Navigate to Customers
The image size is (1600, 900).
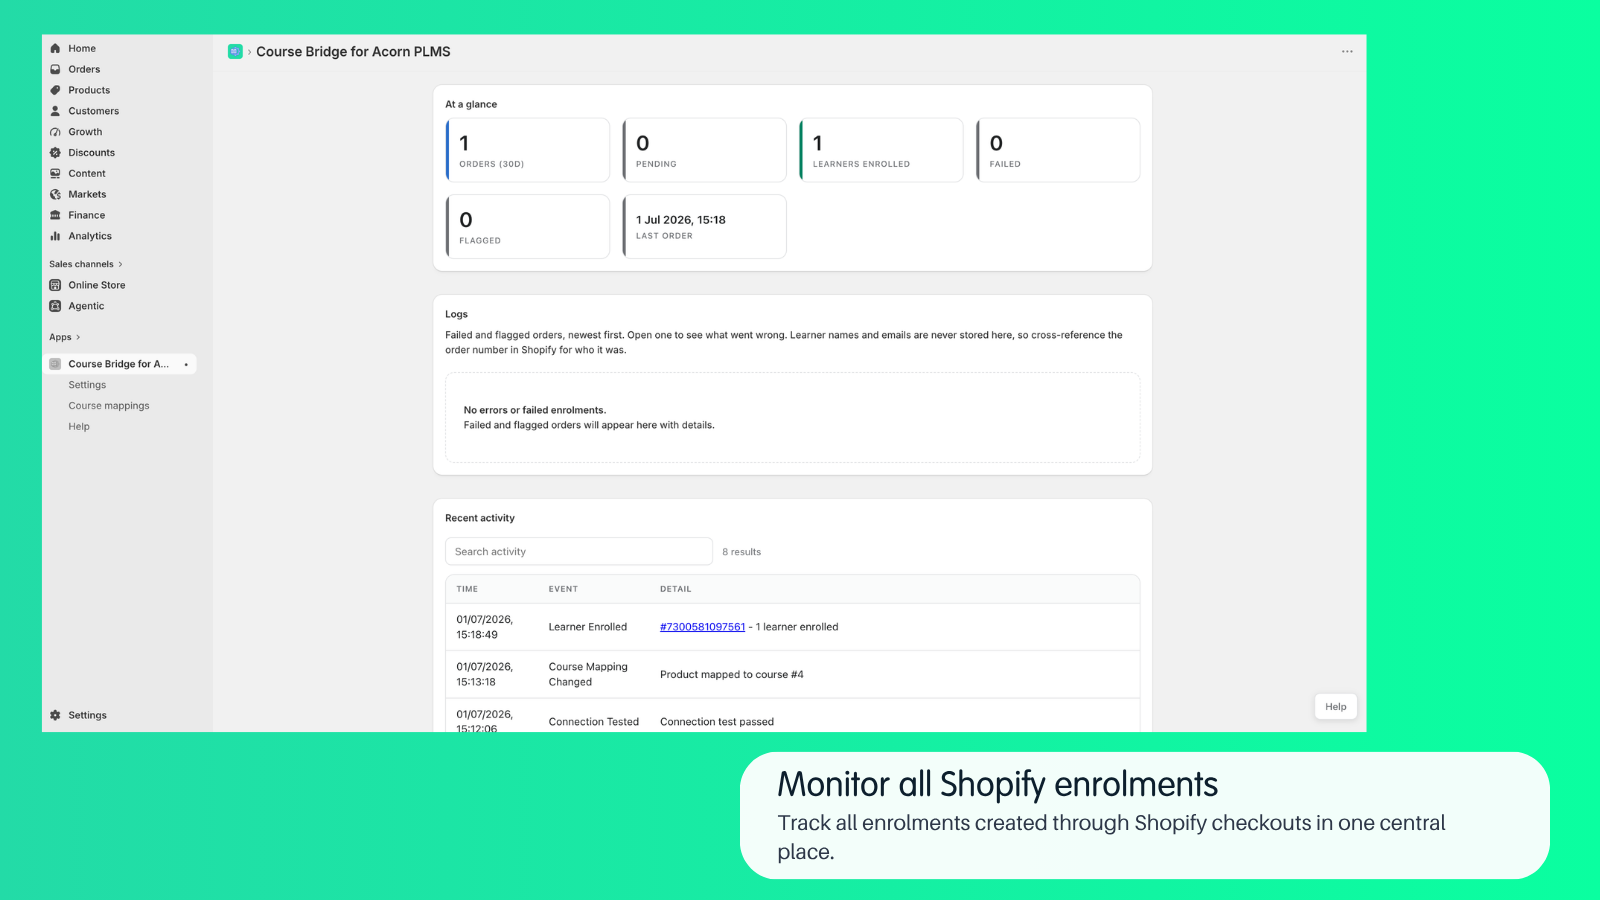[93, 111]
